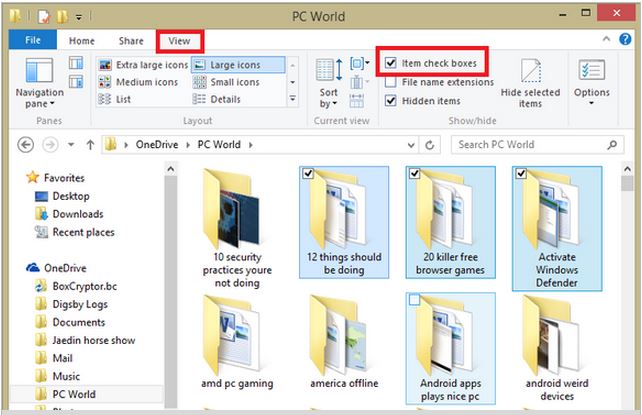
Task: Choose Medium icons layout
Action: click(138, 82)
